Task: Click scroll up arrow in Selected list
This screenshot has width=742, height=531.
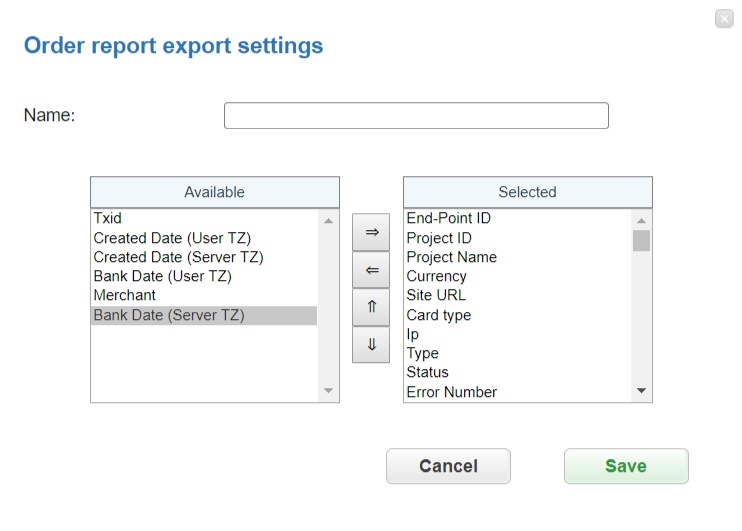Action: pyautogui.click(x=641, y=220)
